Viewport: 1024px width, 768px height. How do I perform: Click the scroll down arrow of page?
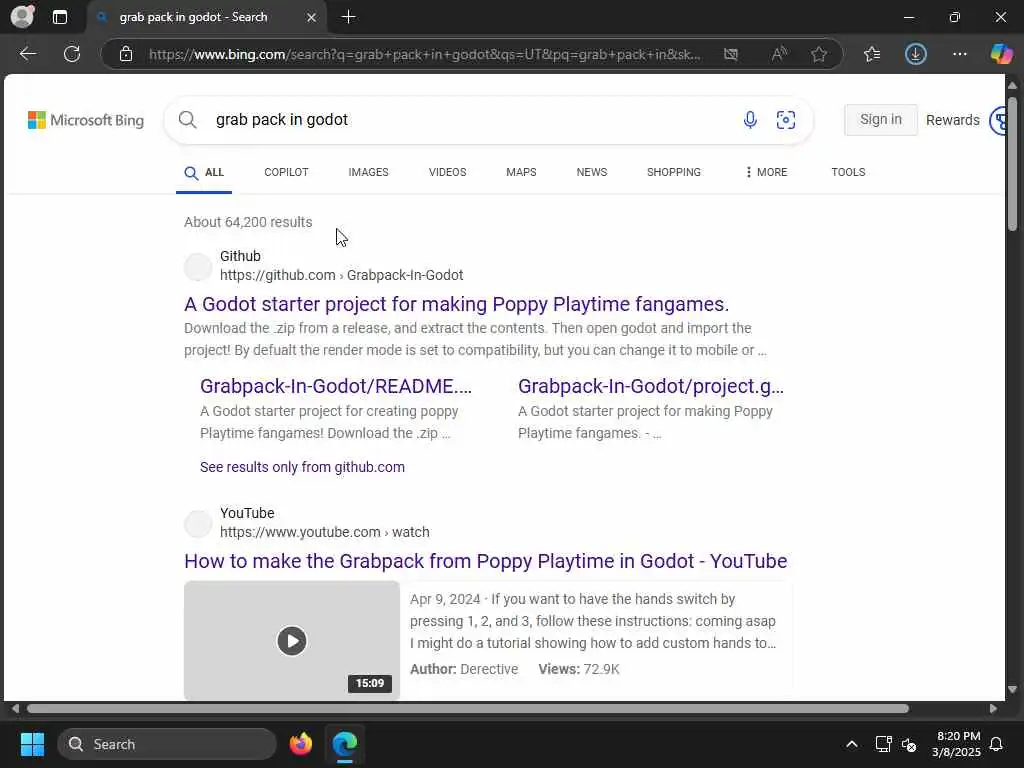click(x=1012, y=689)
